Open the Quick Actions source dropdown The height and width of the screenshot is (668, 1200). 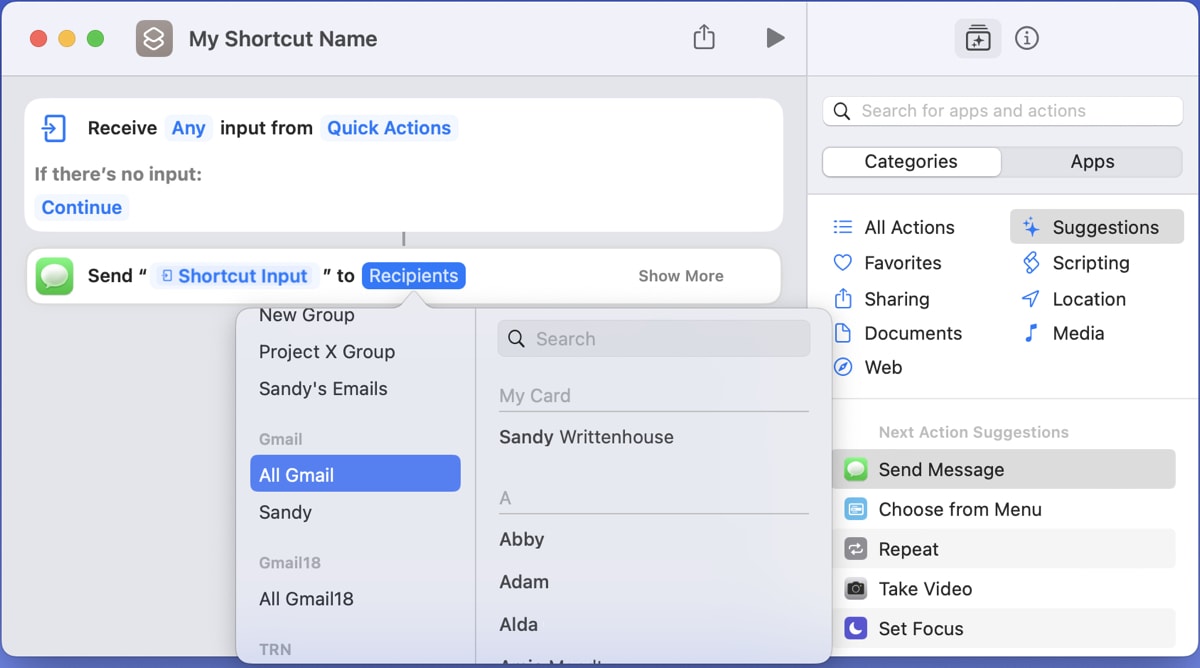click(x=389, y=128)
